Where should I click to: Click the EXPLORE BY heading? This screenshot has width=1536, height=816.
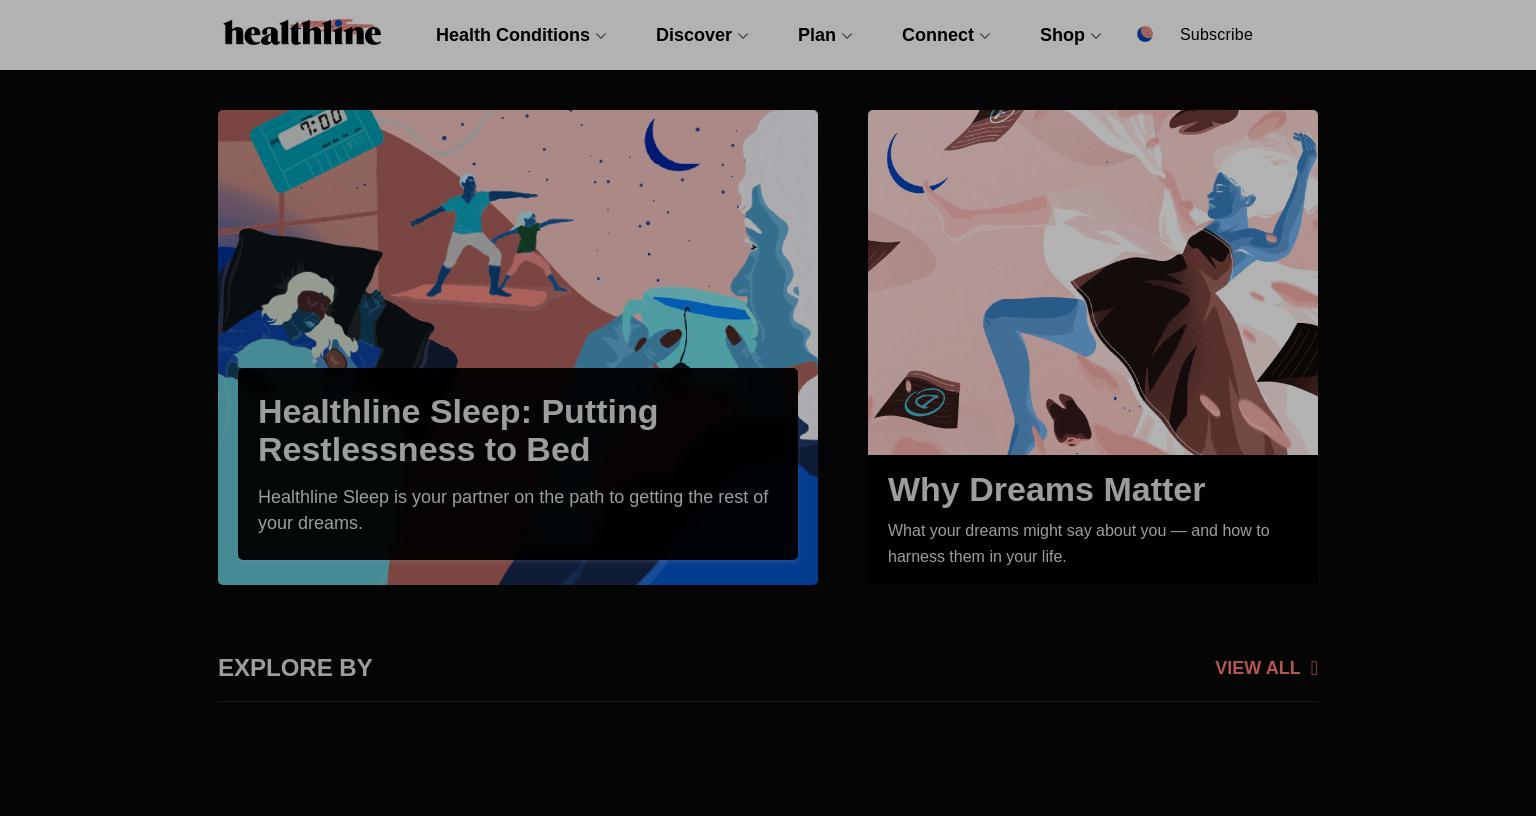[295, 667]
